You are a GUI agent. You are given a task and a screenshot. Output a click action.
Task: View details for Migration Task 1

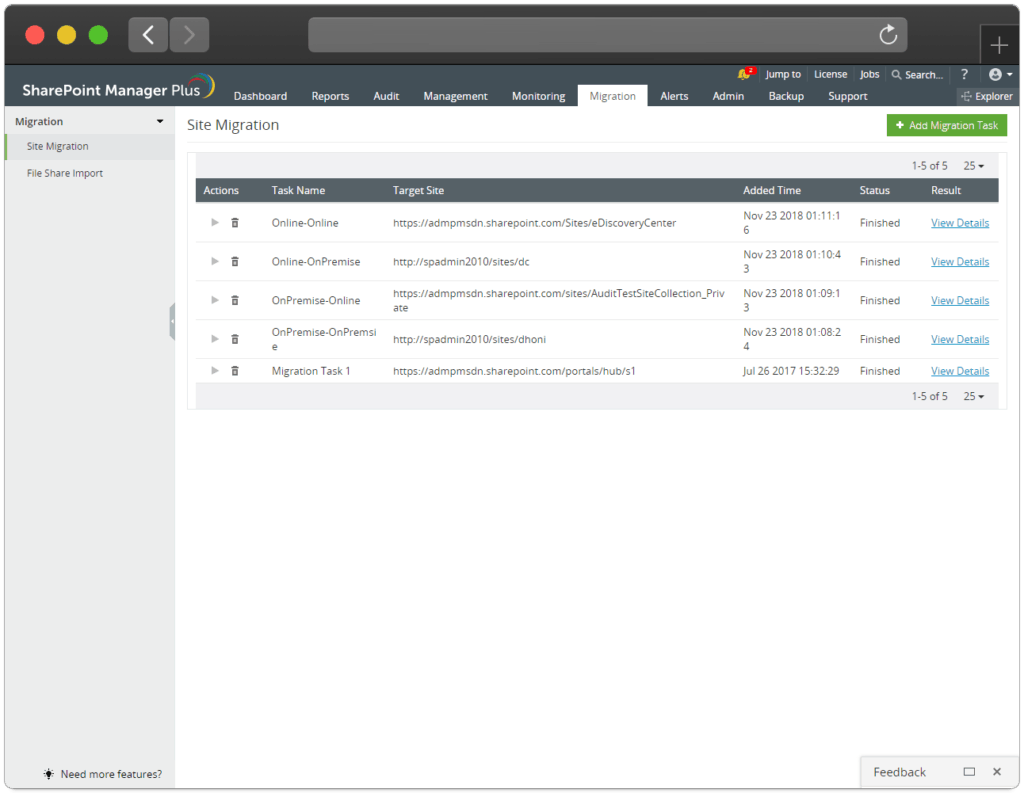point(960,371)
